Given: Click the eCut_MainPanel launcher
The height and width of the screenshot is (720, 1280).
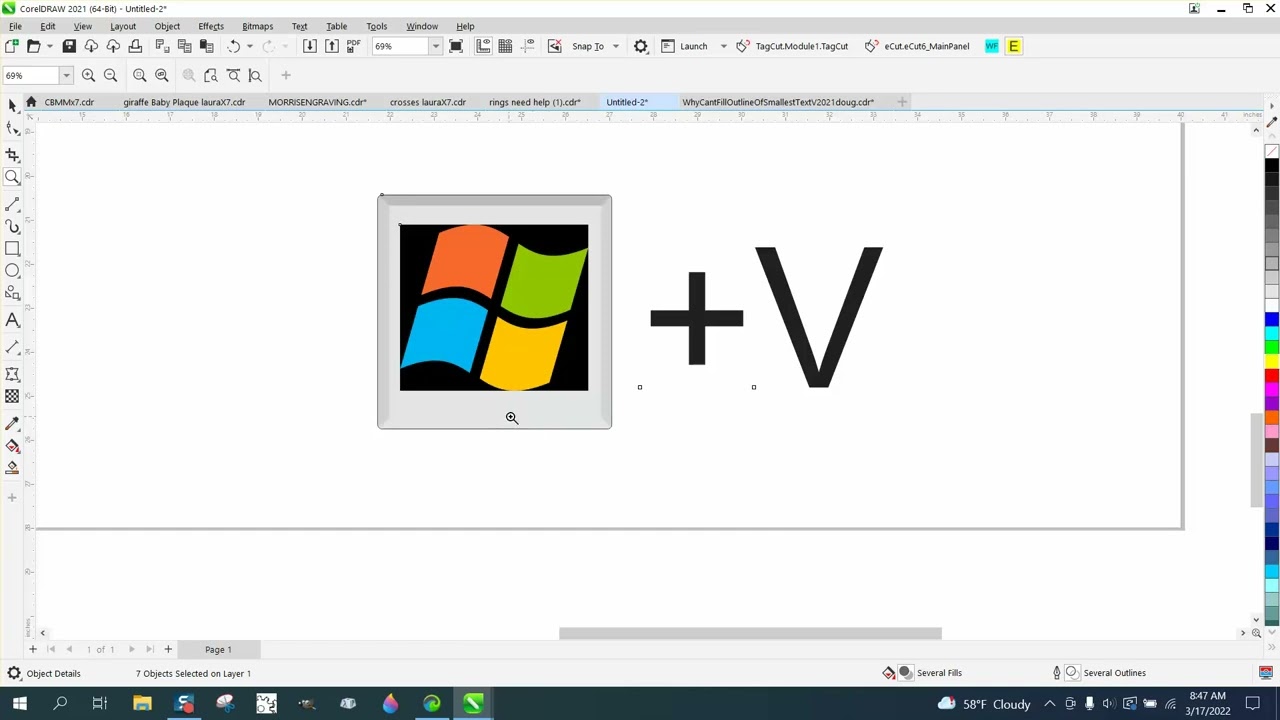Looking at the screenshot, I should click(925, 46).
